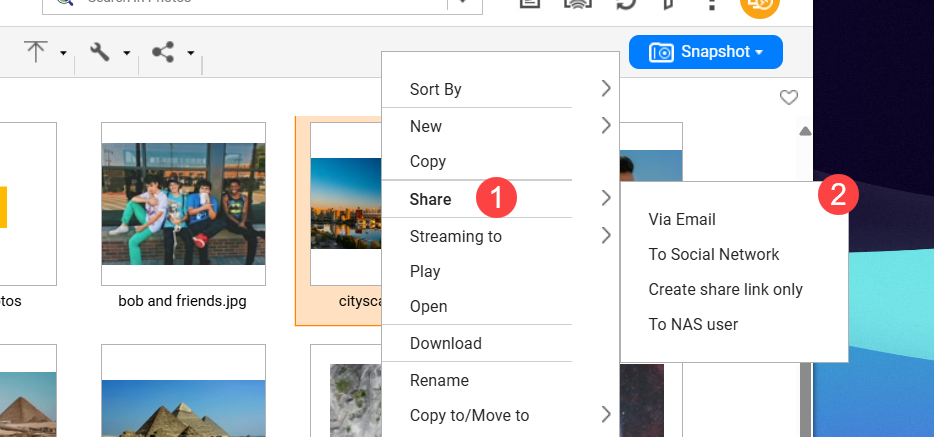Click the upload arrow icon in toolbar
934x437 pixels.
[x=36, y=52]
